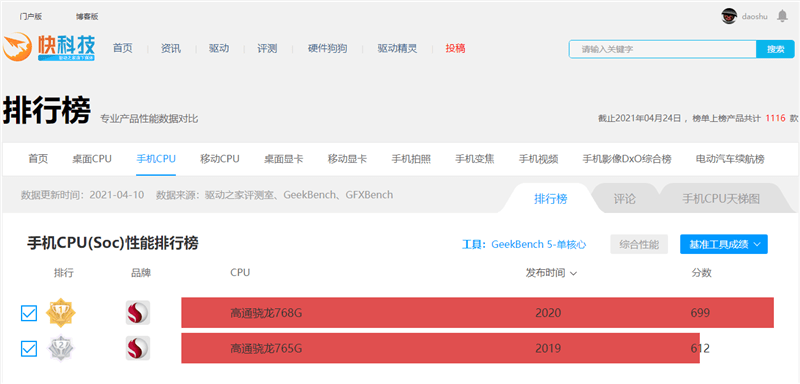
Task: Switch to the 评论 tab
Action: [x=624, y=199]
